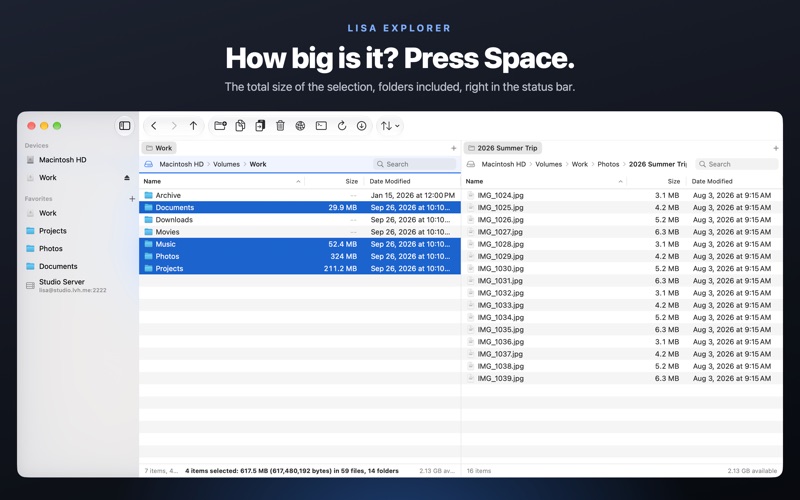Click the red close window button
This screenshot has width=800, height=500.
tap(31, 126)
